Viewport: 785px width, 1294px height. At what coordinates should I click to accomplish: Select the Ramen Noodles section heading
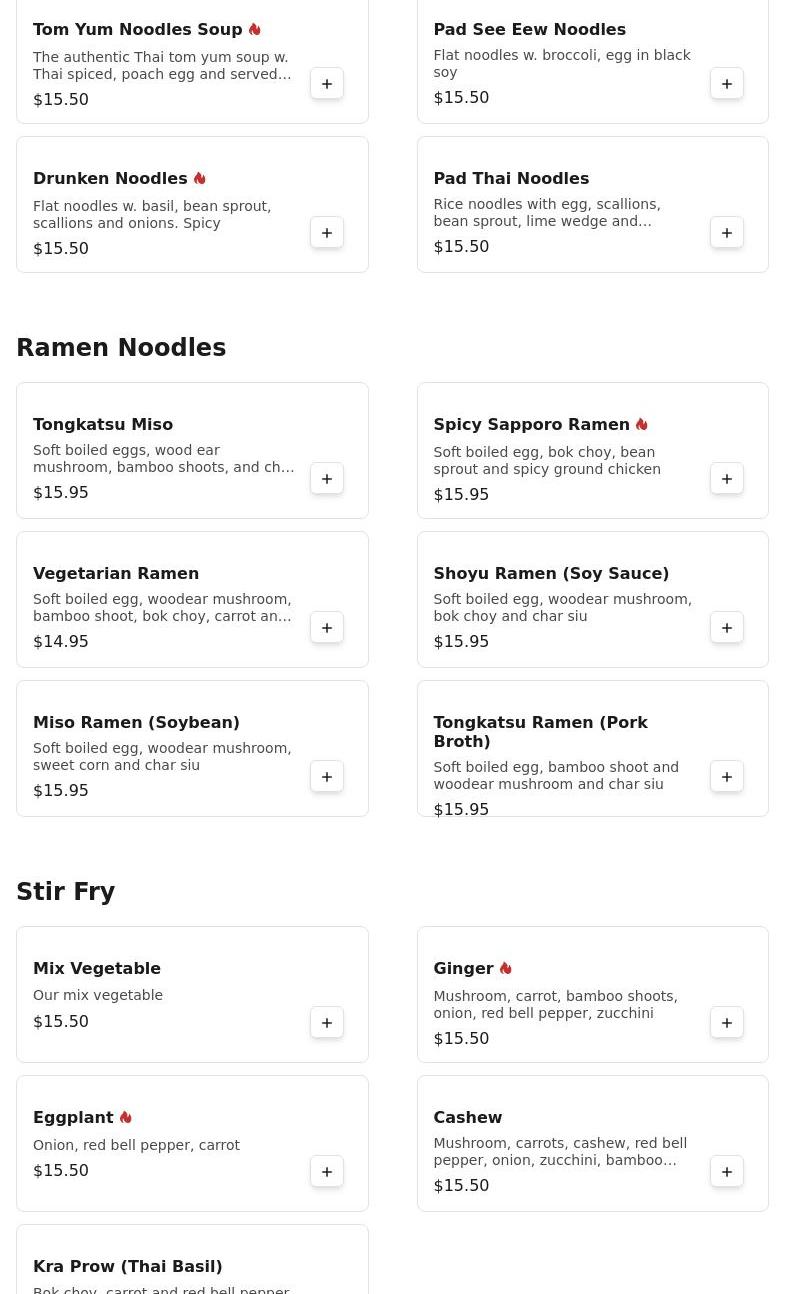point(121,348)
